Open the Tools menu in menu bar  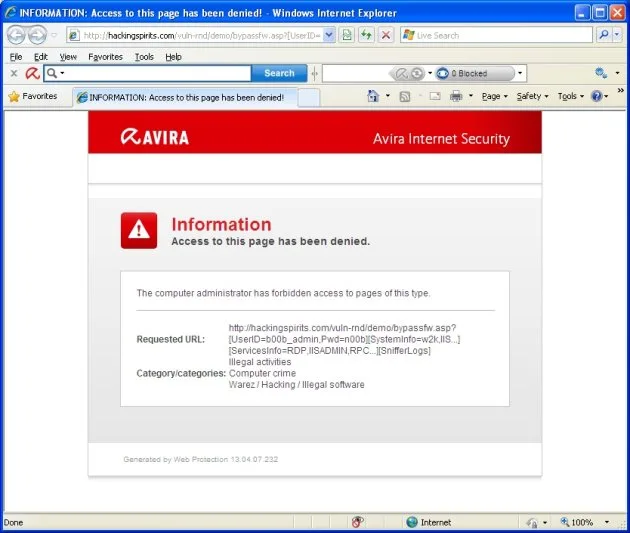point(144,57)
